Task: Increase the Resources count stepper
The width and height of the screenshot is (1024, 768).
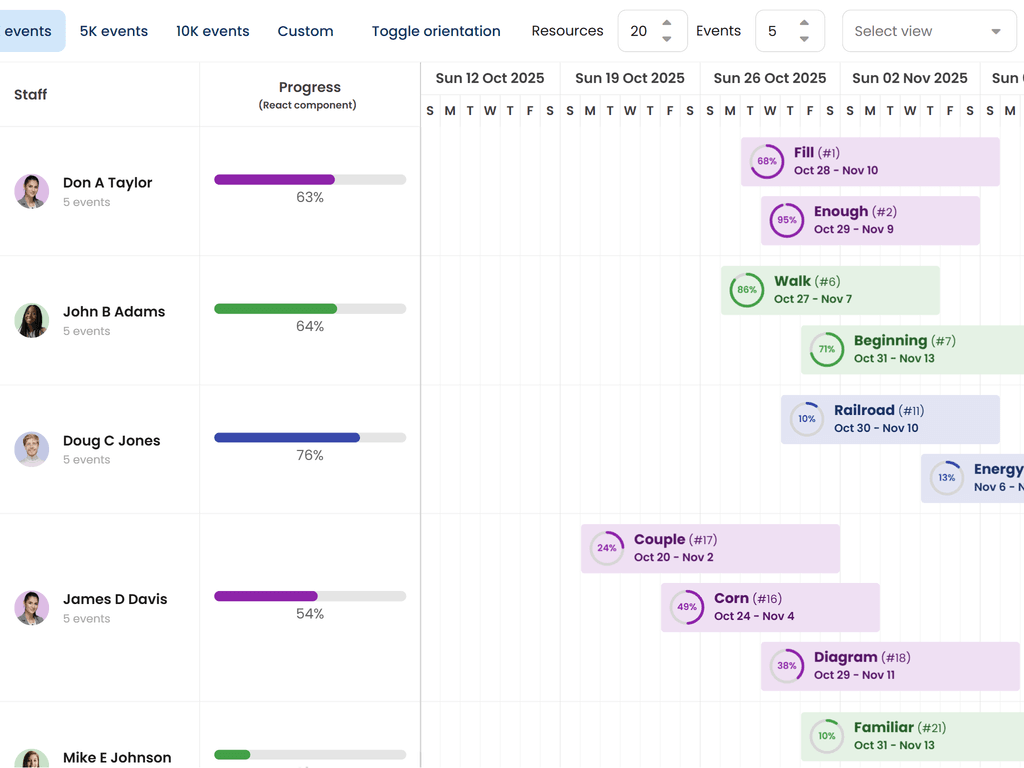Action: click(x=667, y=23)
